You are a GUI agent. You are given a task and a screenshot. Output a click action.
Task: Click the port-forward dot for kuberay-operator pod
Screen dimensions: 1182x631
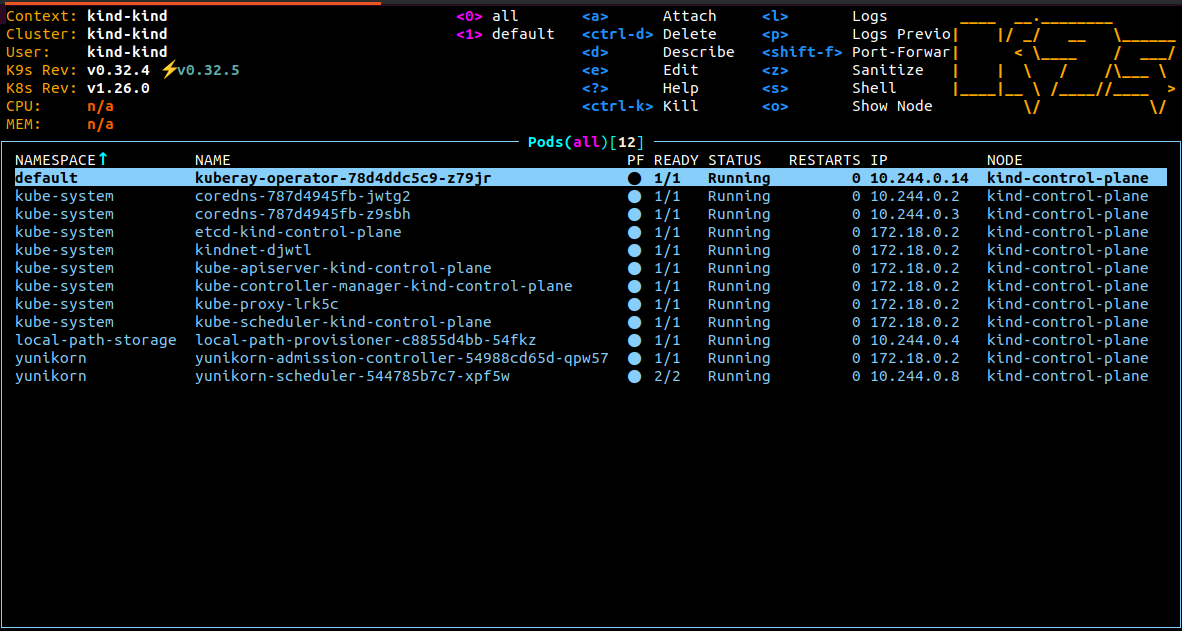(634, 178)
